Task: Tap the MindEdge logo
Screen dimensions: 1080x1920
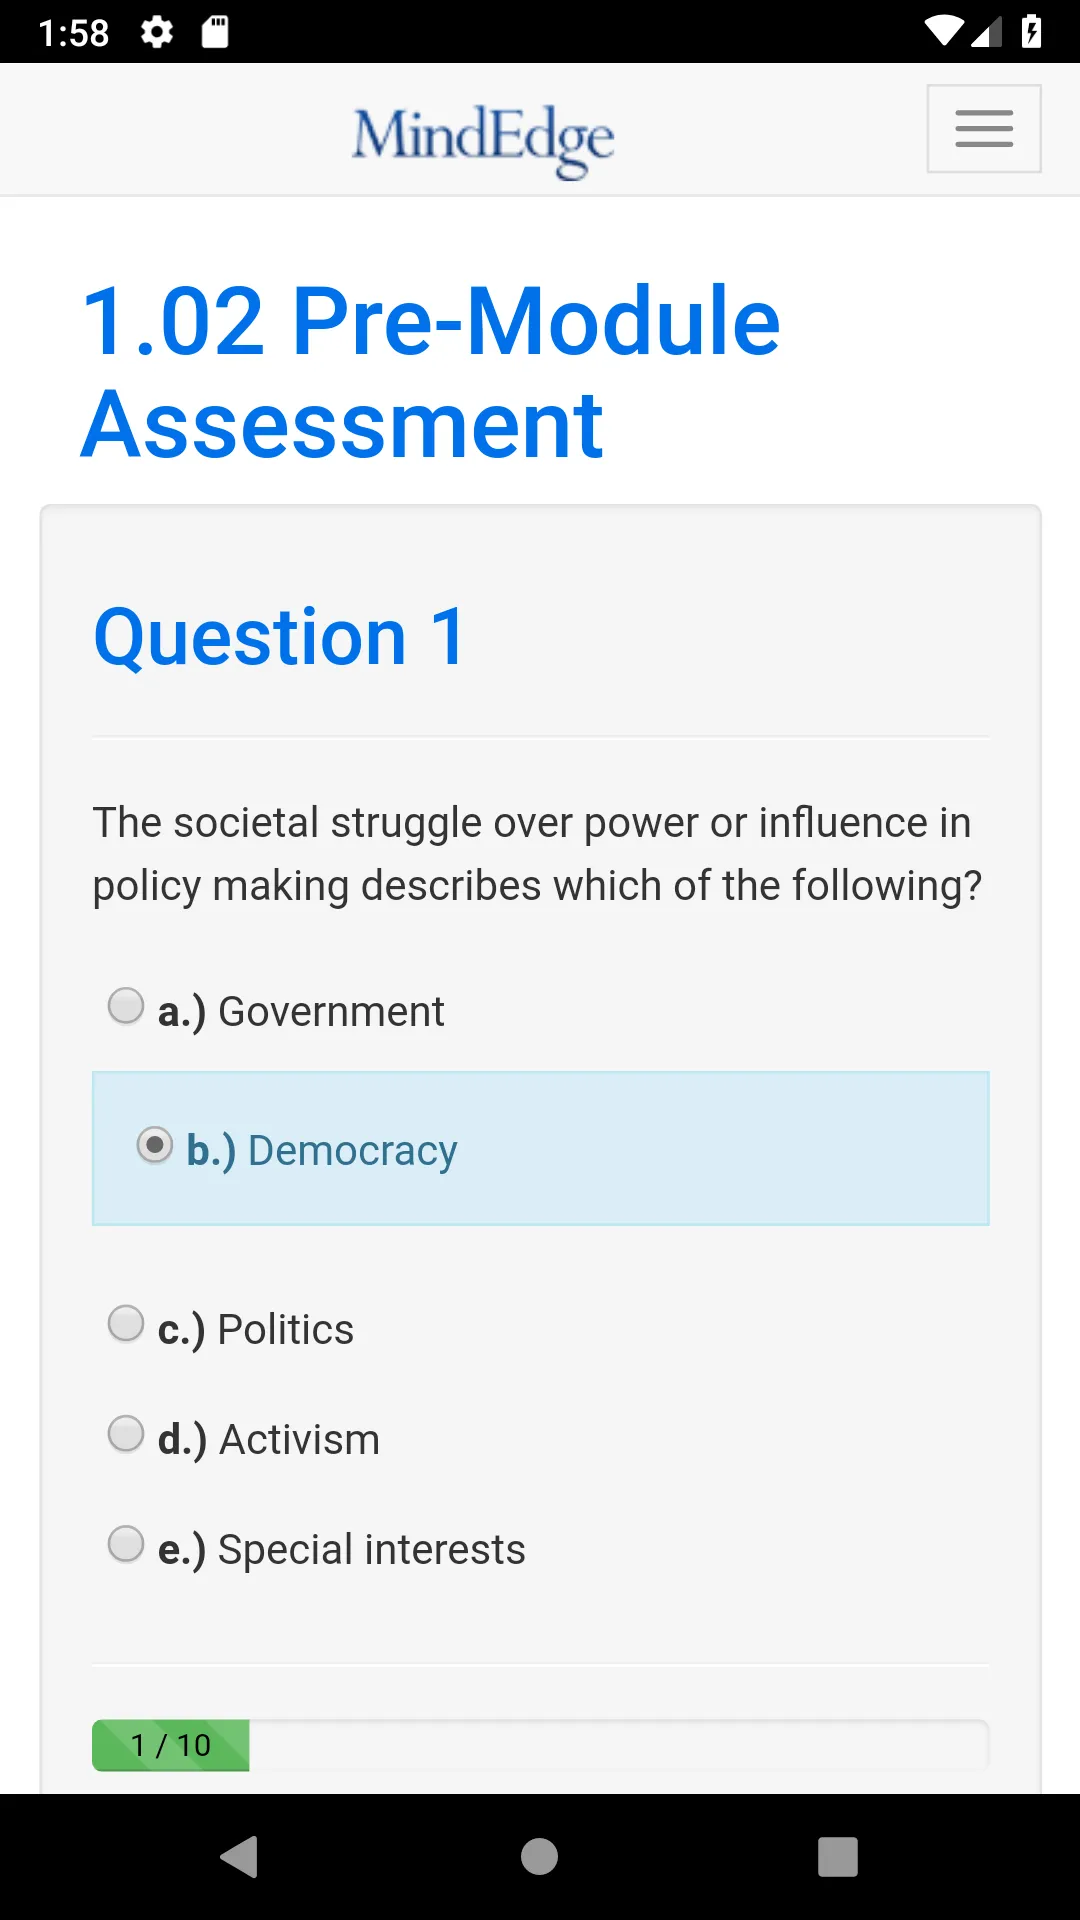Action: (483, 141)
